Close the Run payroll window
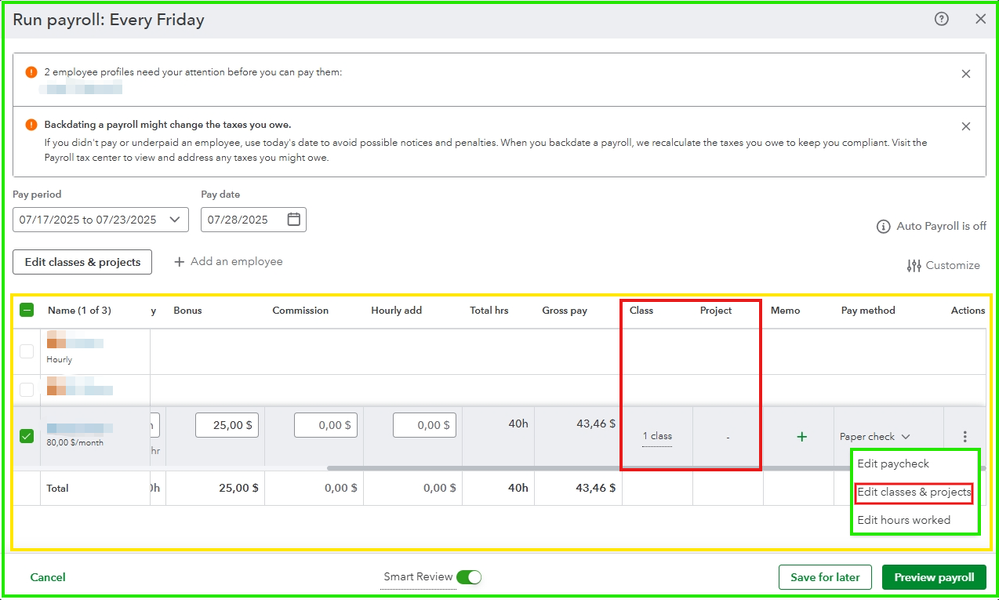The image size is (999, 600). [981, 19]
